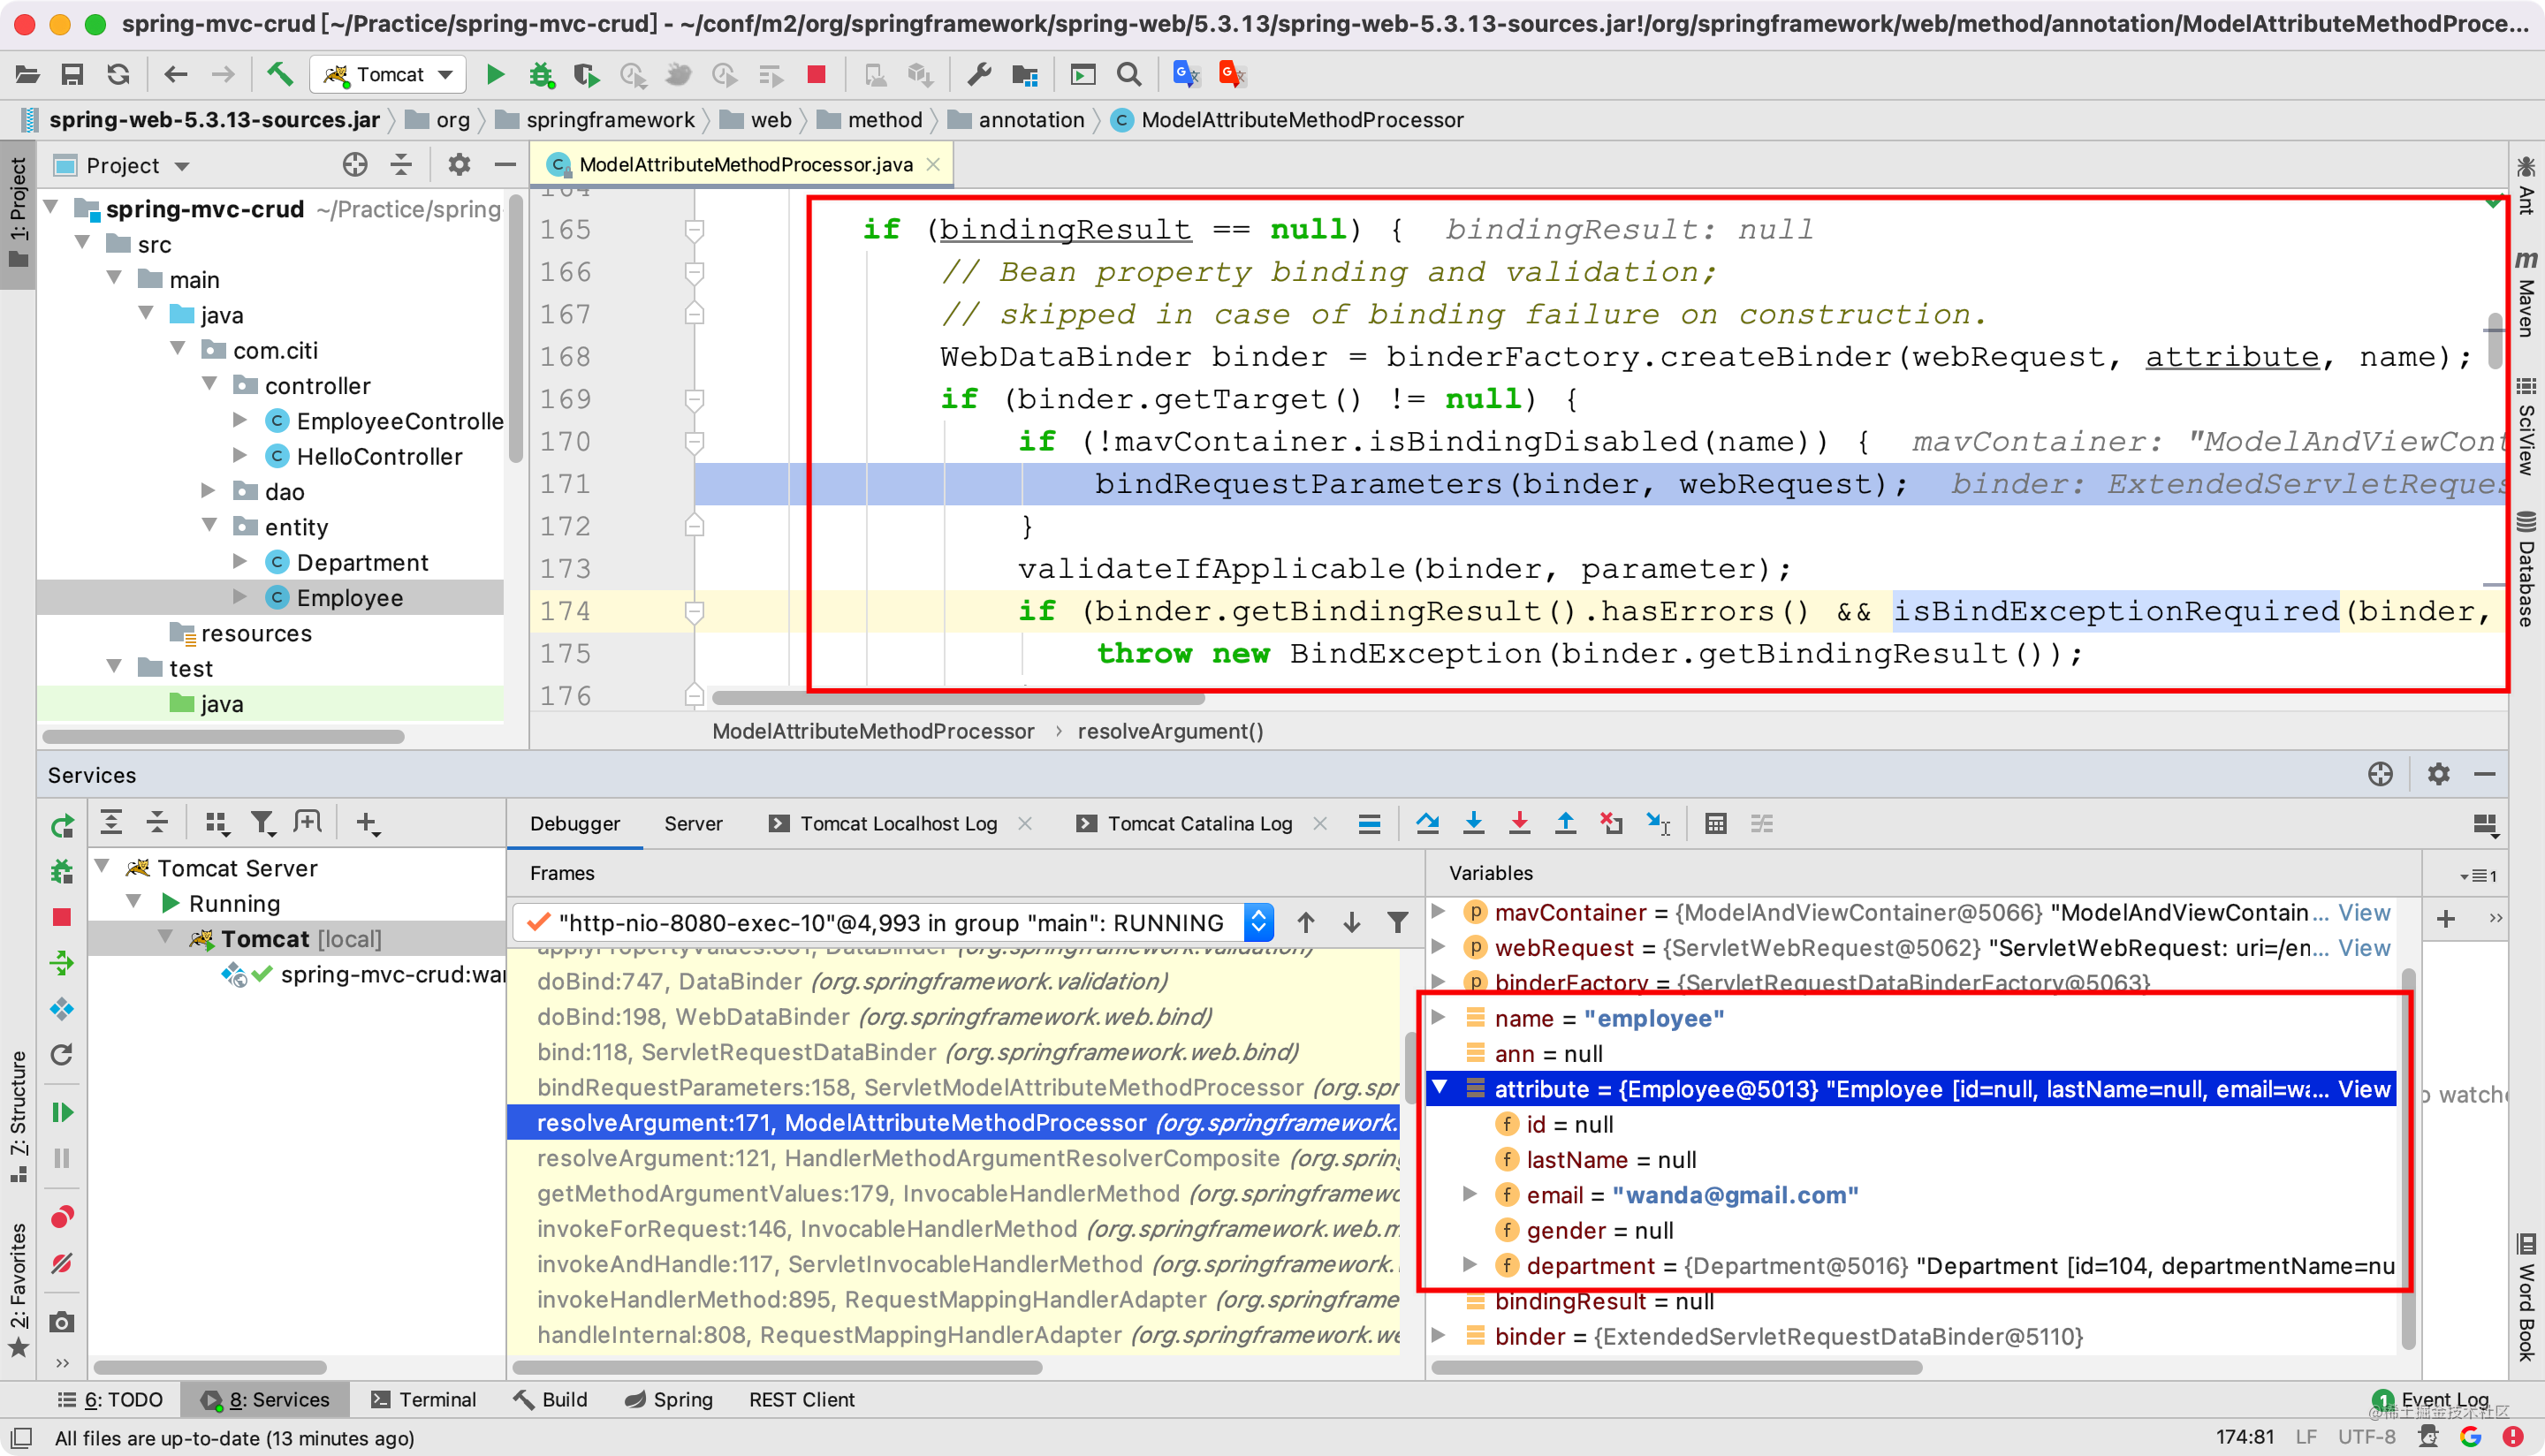Click View link for webRequest variable
2545x1456 pixels.
point(2365,947)
